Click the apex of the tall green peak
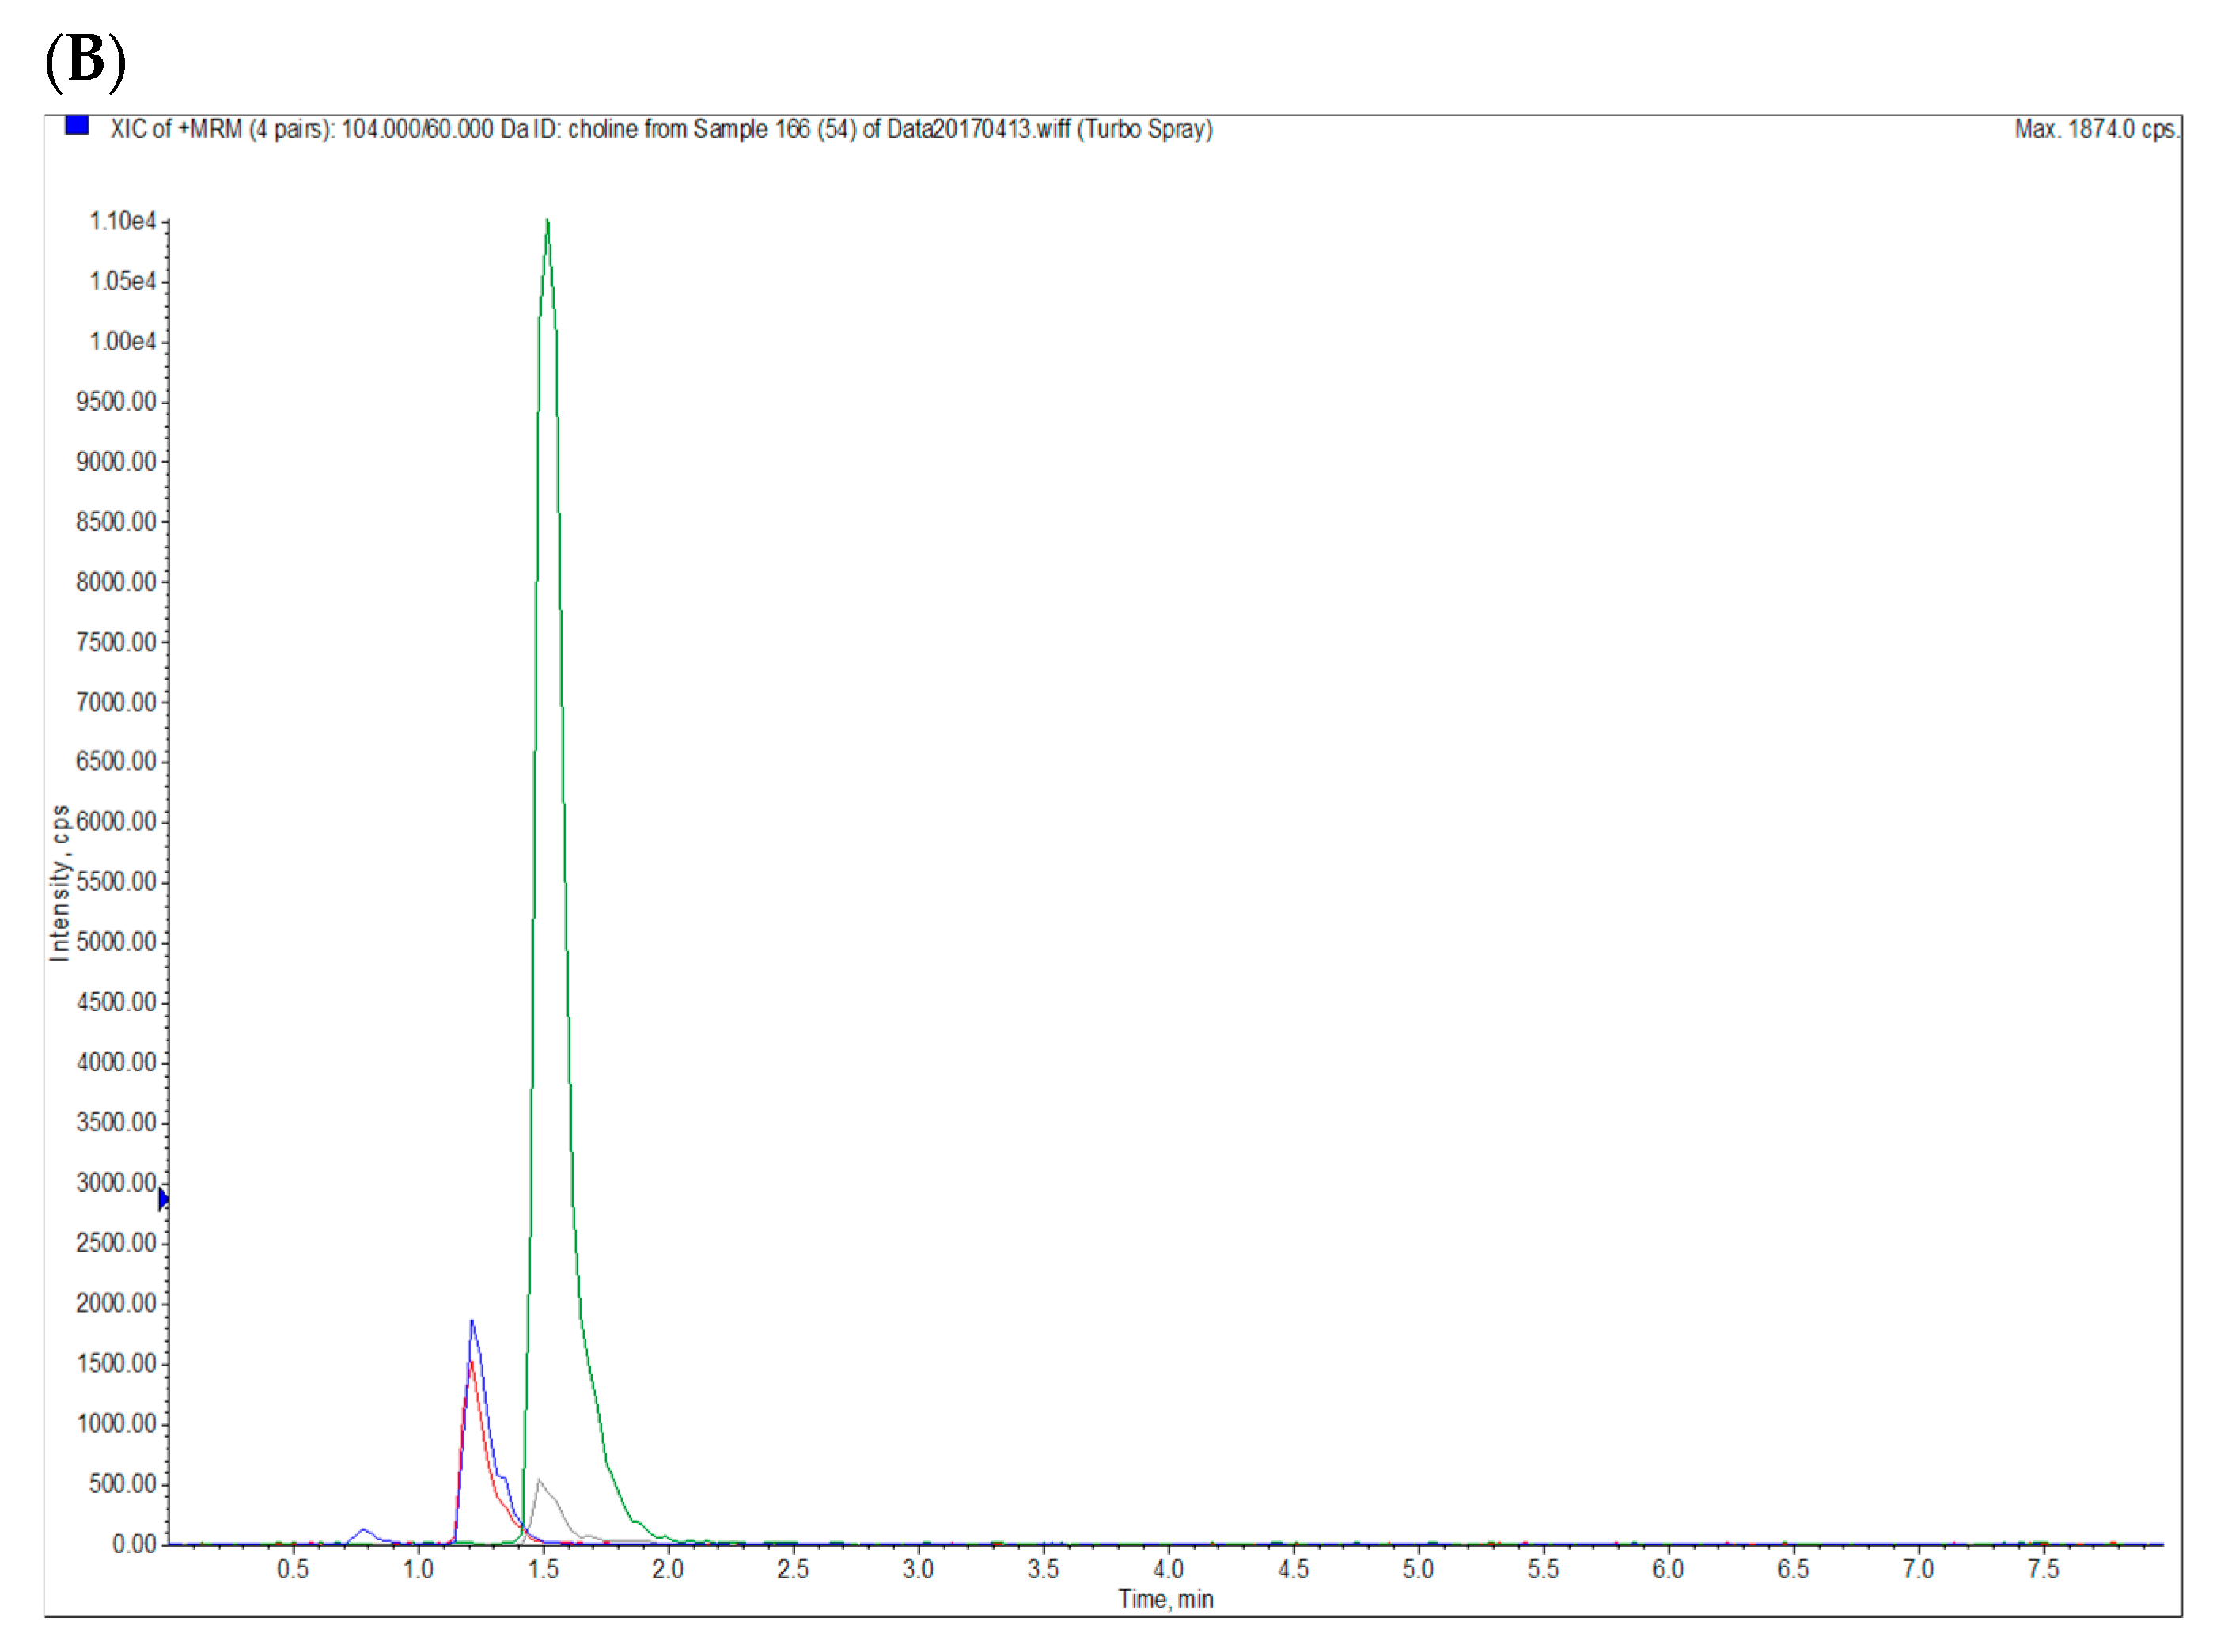The image size is (2213, 1652). 547,221
